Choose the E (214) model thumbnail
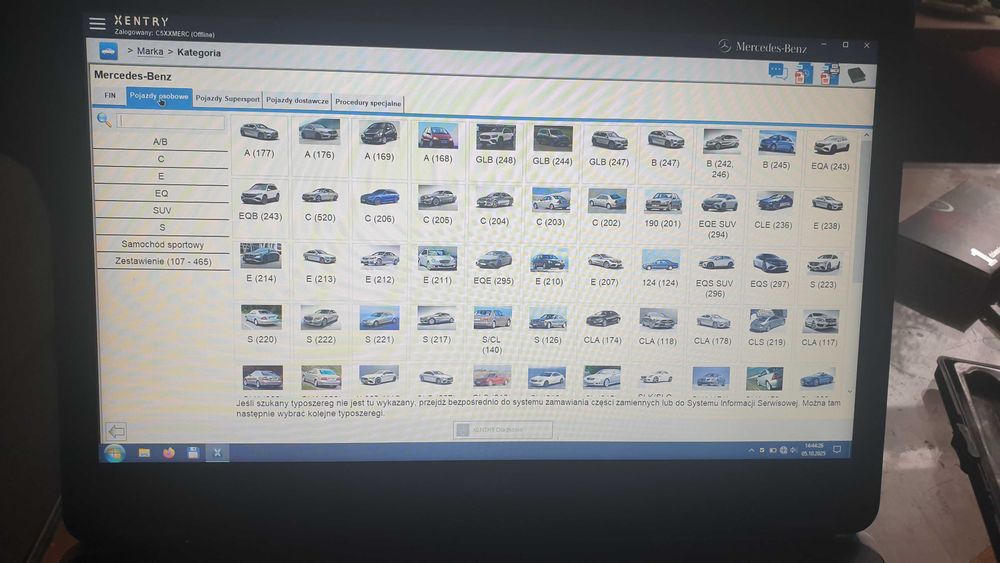This screenshot has height=563, width=1000. (261, 256)
